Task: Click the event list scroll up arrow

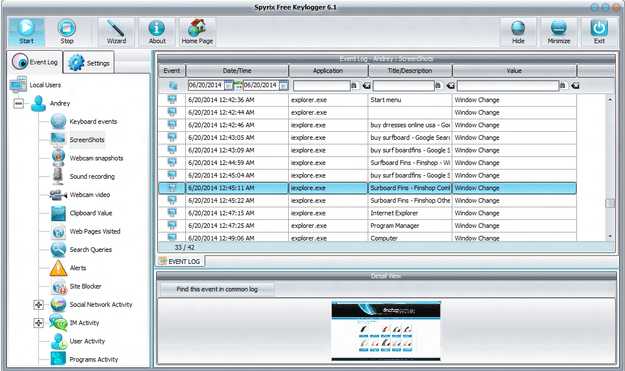Action: 610,100
